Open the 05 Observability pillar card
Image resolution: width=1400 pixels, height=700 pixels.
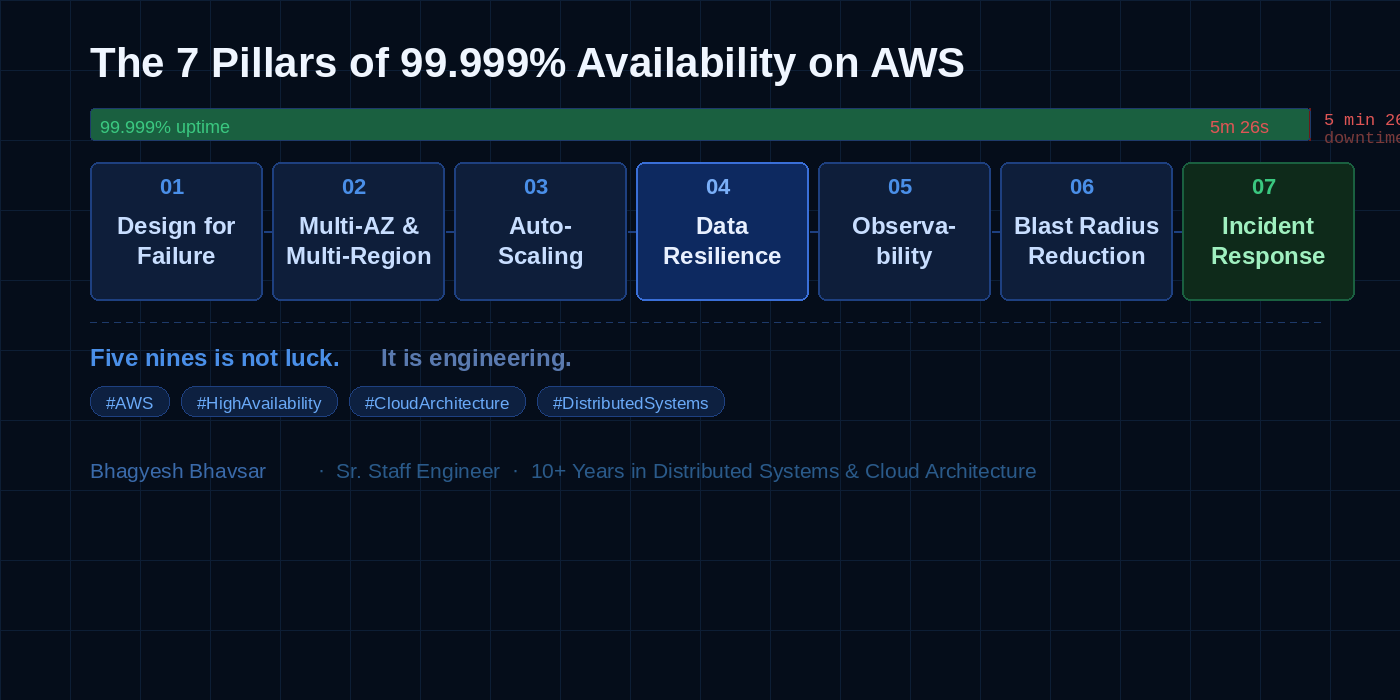tap(904, 231)
